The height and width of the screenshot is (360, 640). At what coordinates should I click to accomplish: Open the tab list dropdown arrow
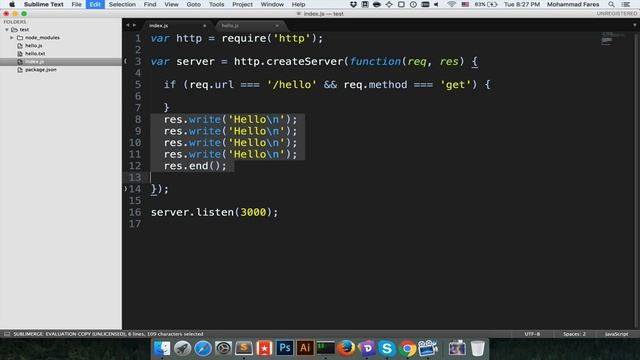(x=634, y=25)
